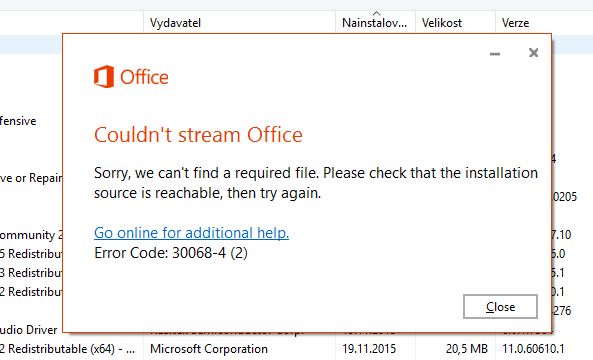Click the version 11.0.60610.1 cell
This screenshot has width=593, height=360.
click(533, 349)
